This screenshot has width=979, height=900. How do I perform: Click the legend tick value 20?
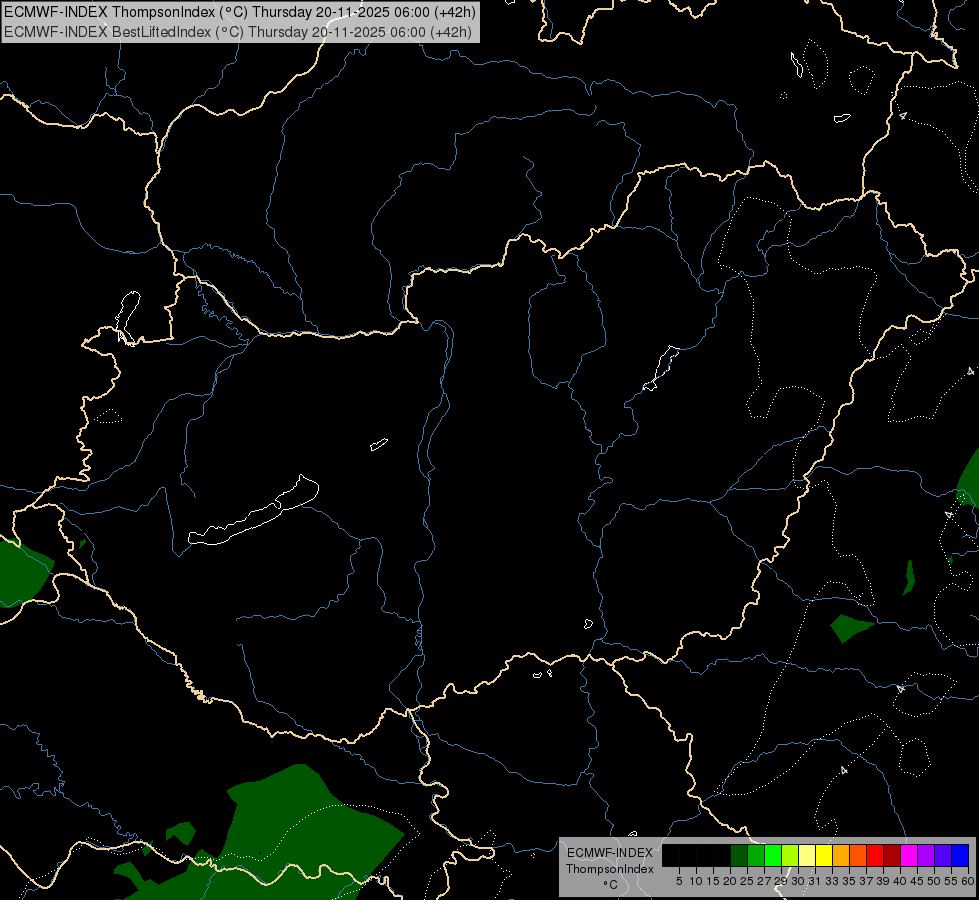tap(730, 881)
